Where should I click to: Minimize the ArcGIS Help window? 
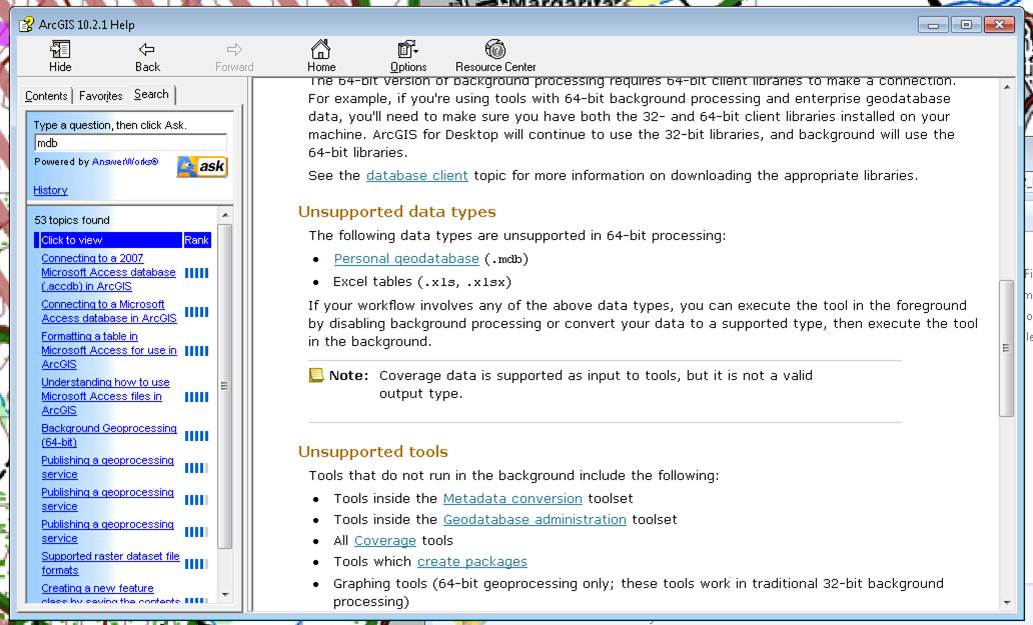933,25
